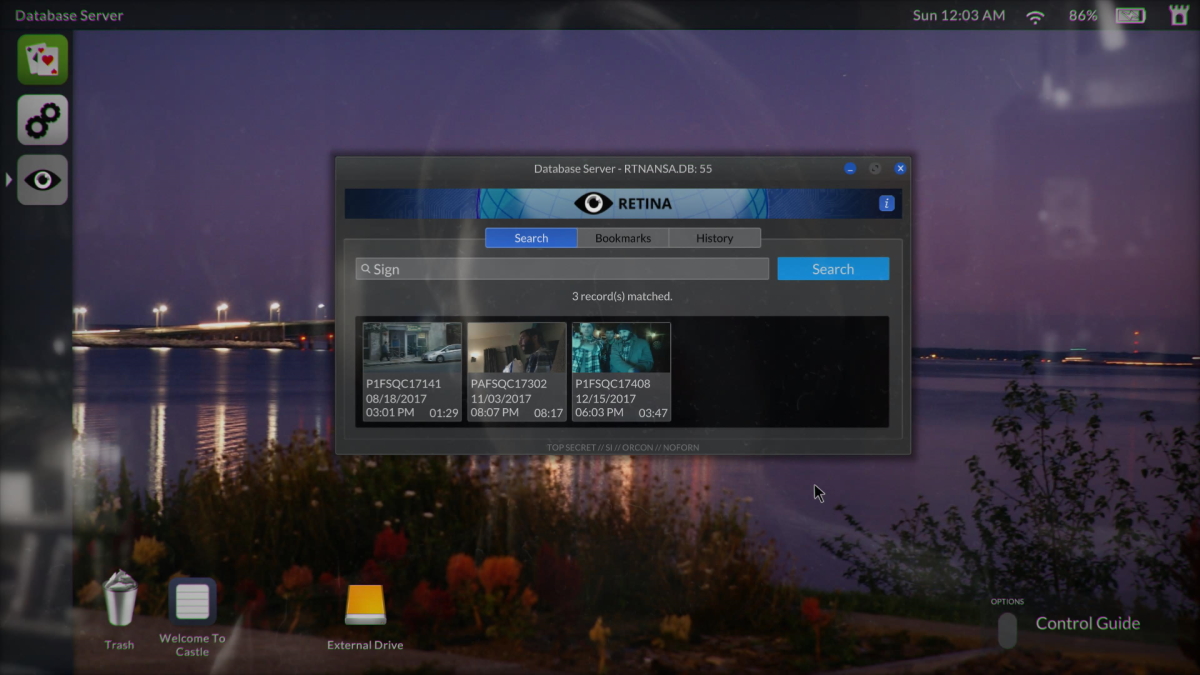Click the castle icon in top bar
The height and width of the screenshot is (675, 1200).
(1179, 15)
